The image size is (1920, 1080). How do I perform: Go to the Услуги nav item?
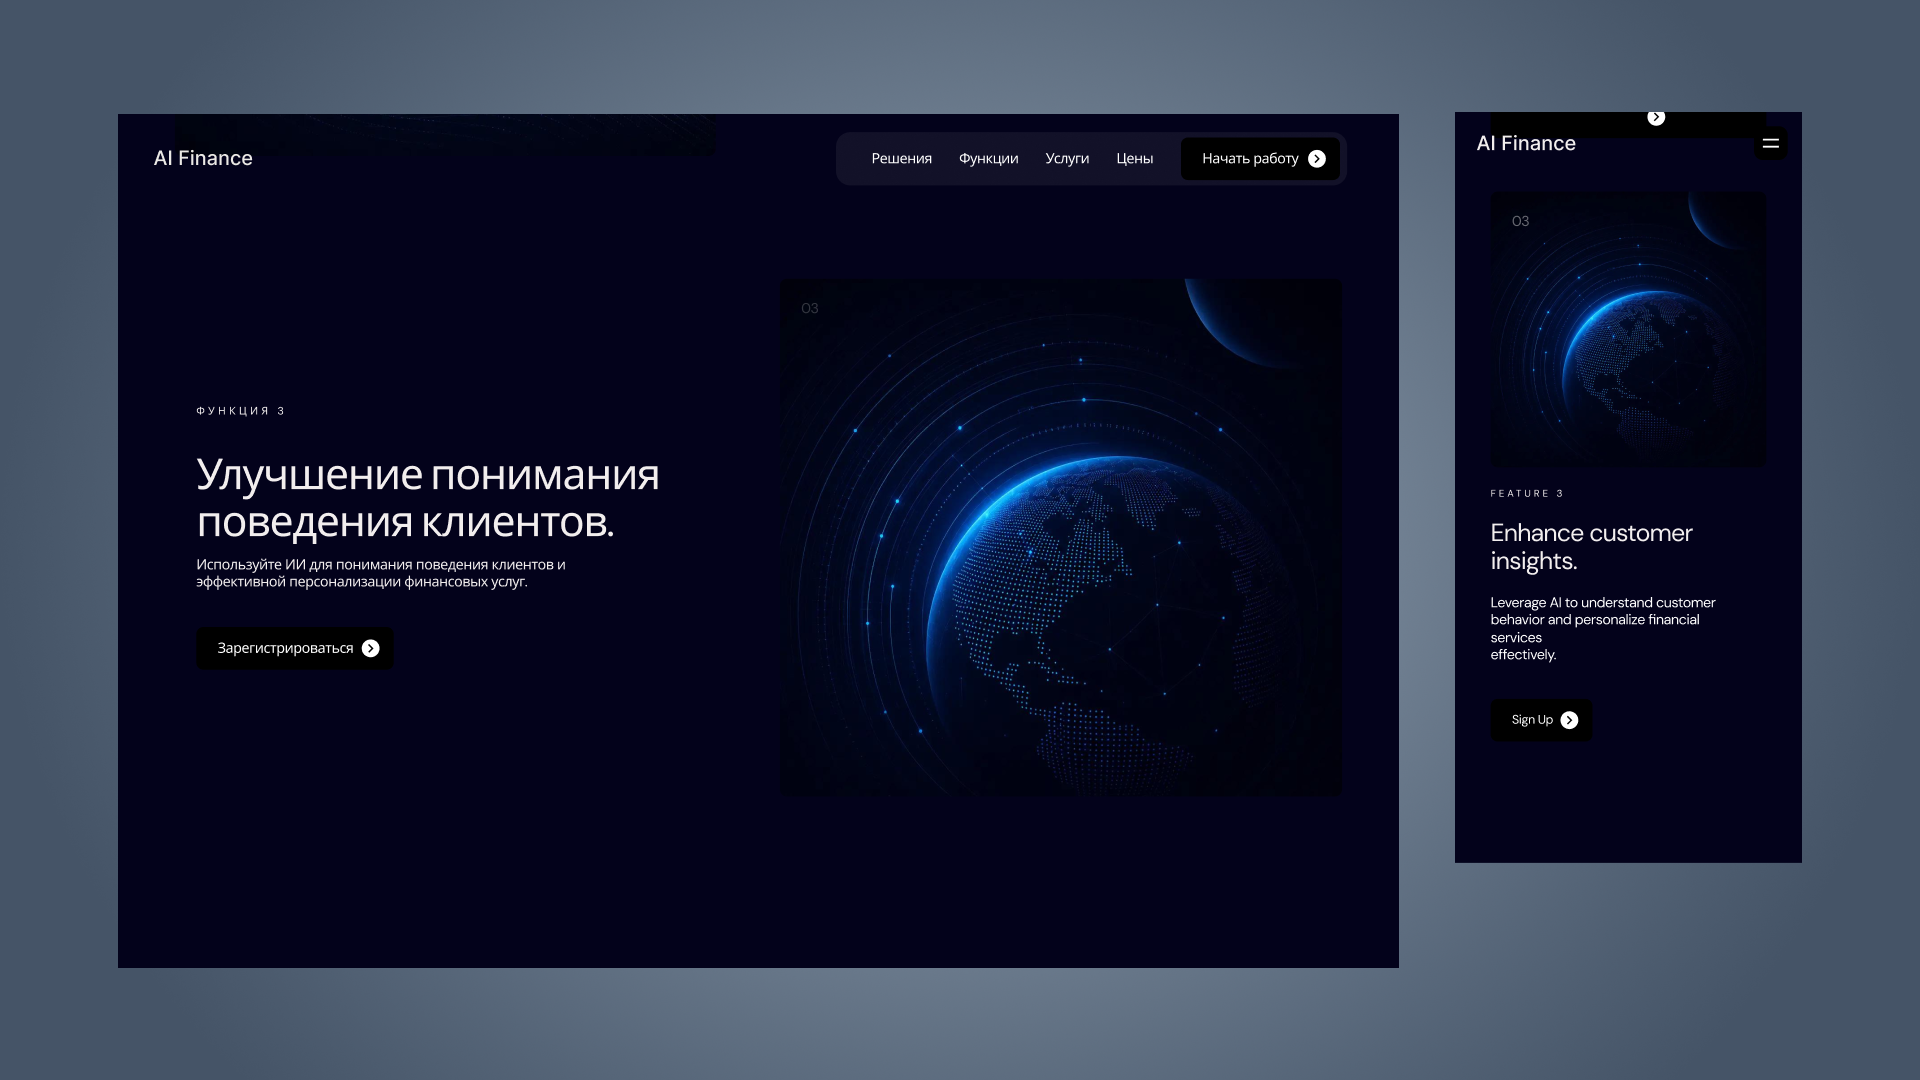[x=1067, y=159]
